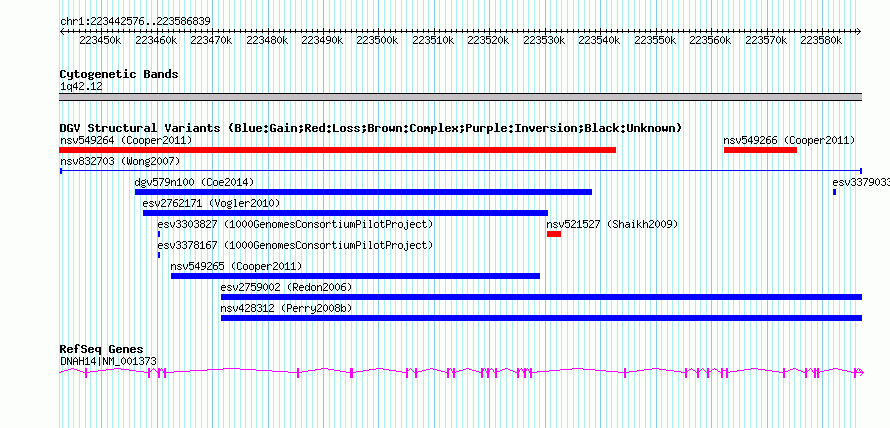
Task: Select the thin nsv832703 gain line
Action: [461, 171]
